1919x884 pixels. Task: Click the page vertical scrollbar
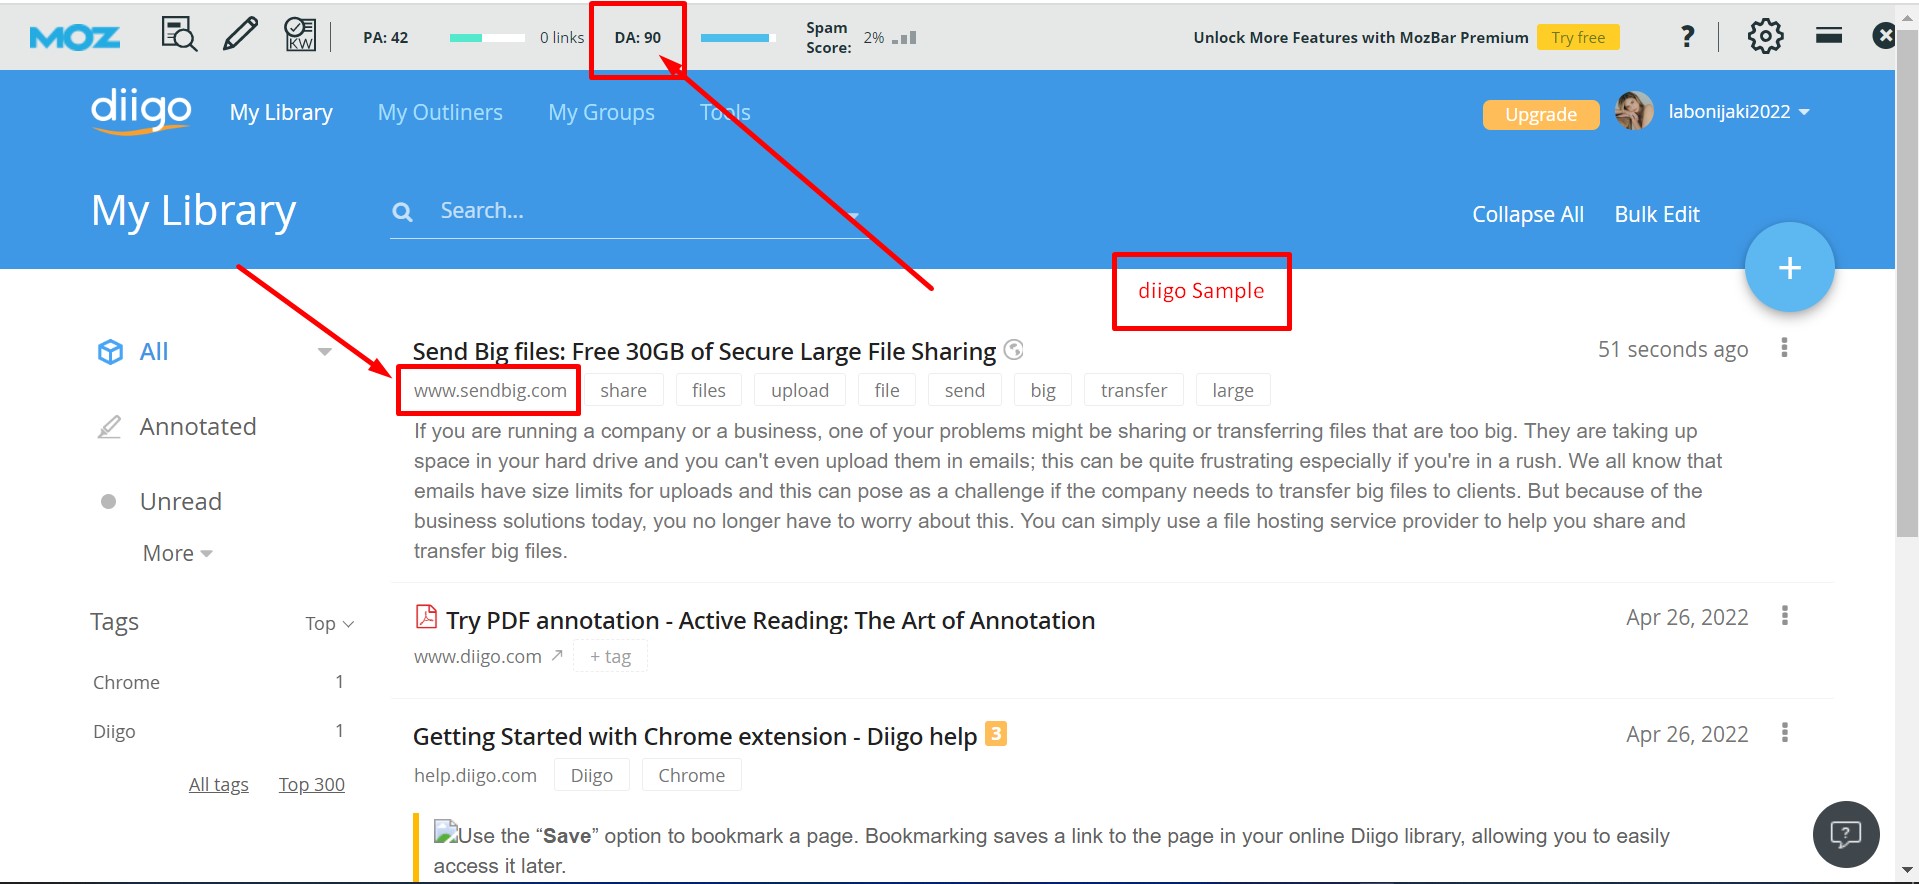point(1907,283)
